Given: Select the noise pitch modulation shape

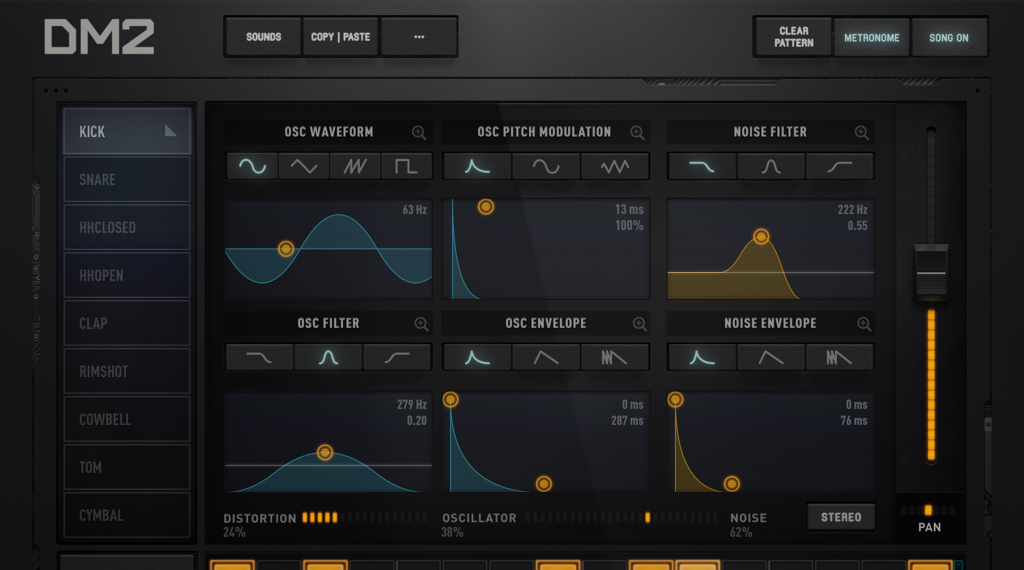Looking at the screenshot, I should (614, 166).
